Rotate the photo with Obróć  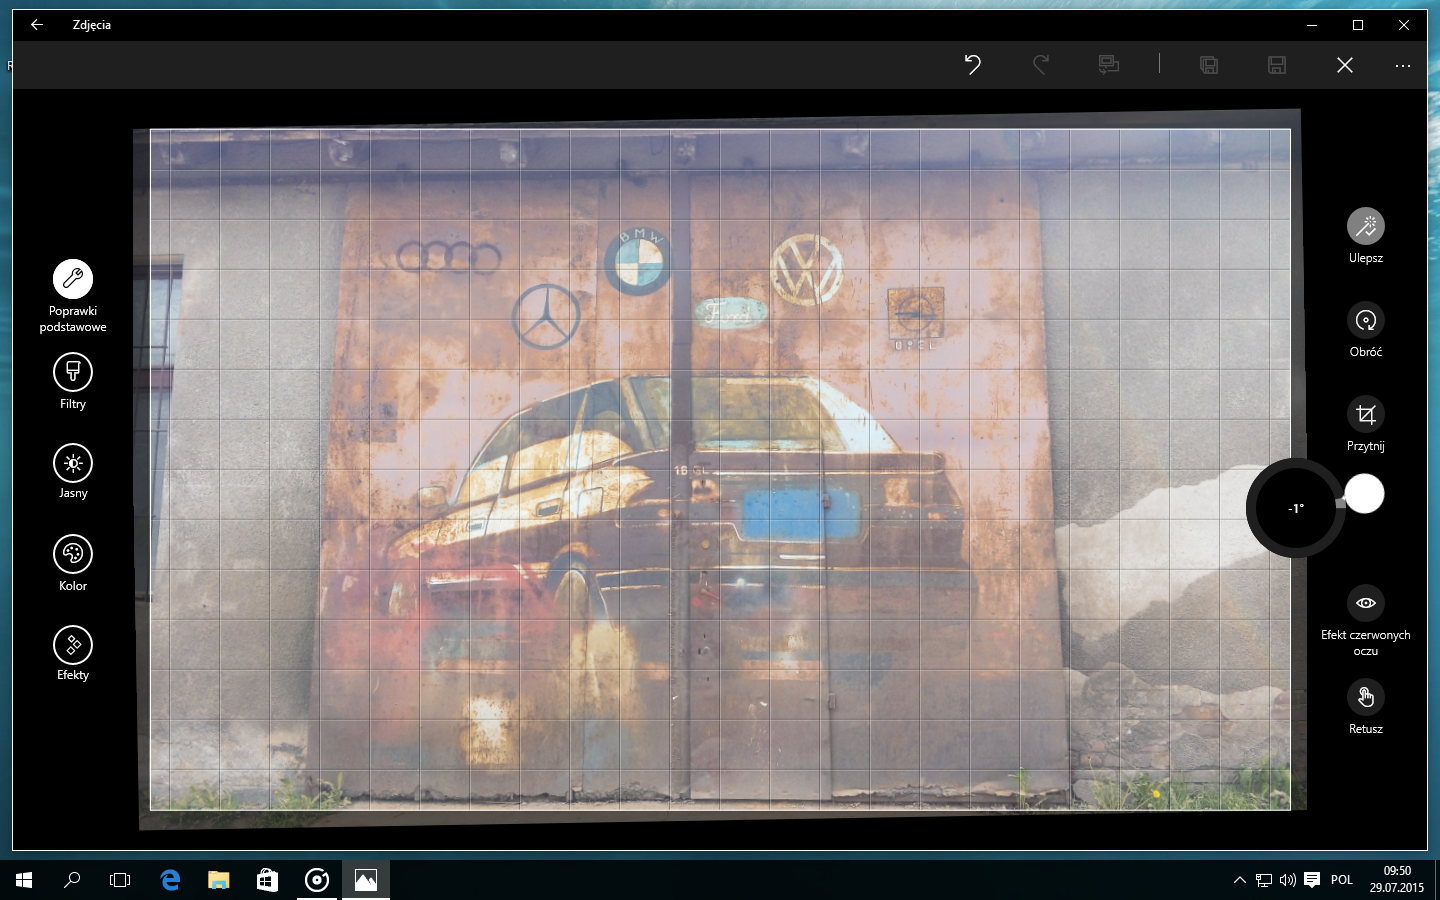tap(1366, 330)
